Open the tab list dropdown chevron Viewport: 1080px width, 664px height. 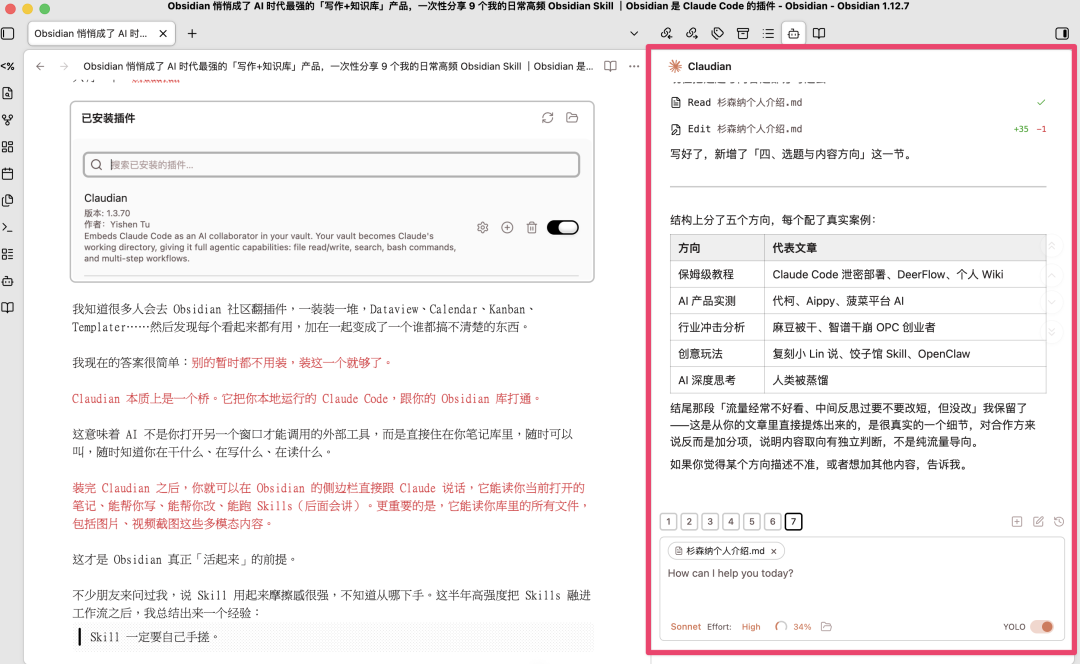634,33
